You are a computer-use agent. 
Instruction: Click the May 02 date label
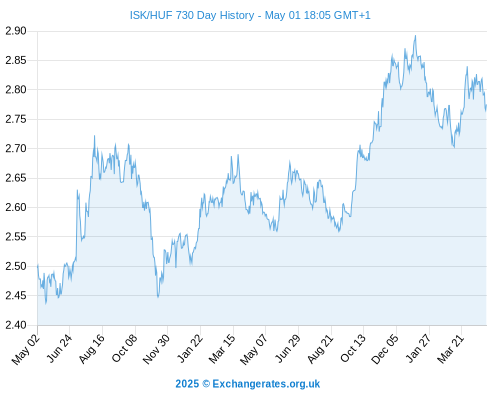pos(26,349)
